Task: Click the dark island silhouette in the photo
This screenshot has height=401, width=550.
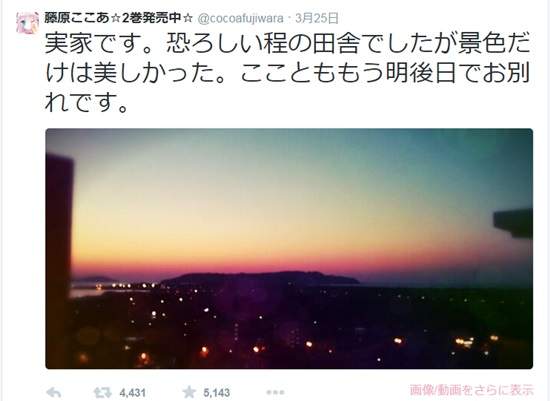Action: coord(260,279)
